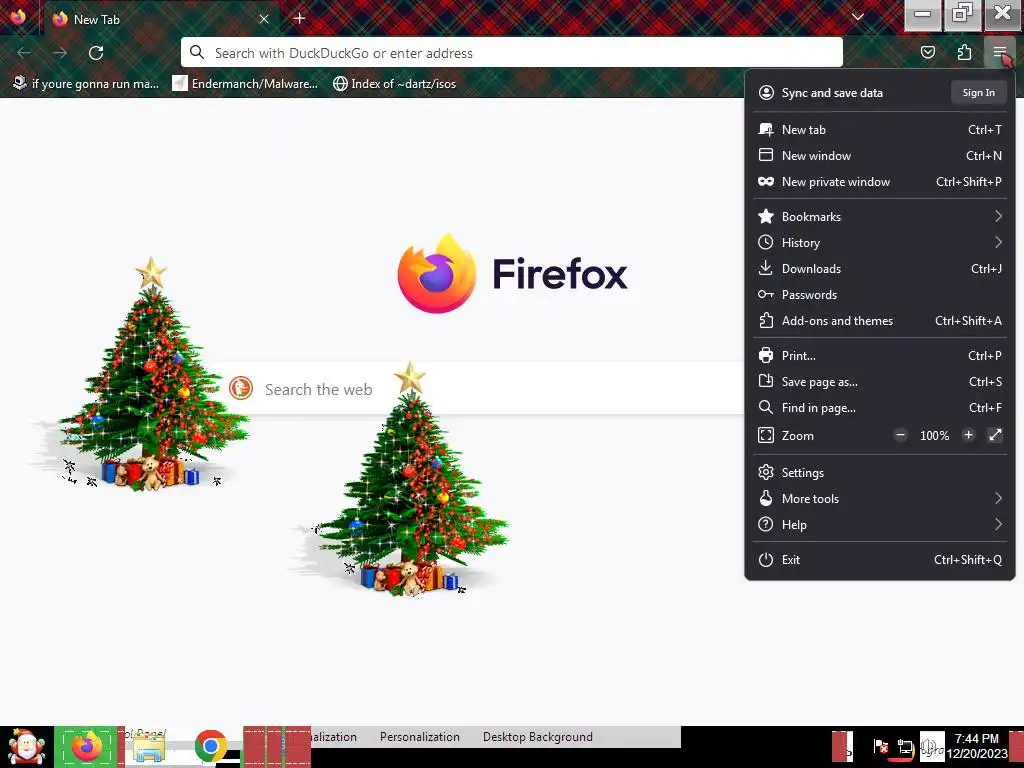Open Chrome from the taskbar

point(210,746)
